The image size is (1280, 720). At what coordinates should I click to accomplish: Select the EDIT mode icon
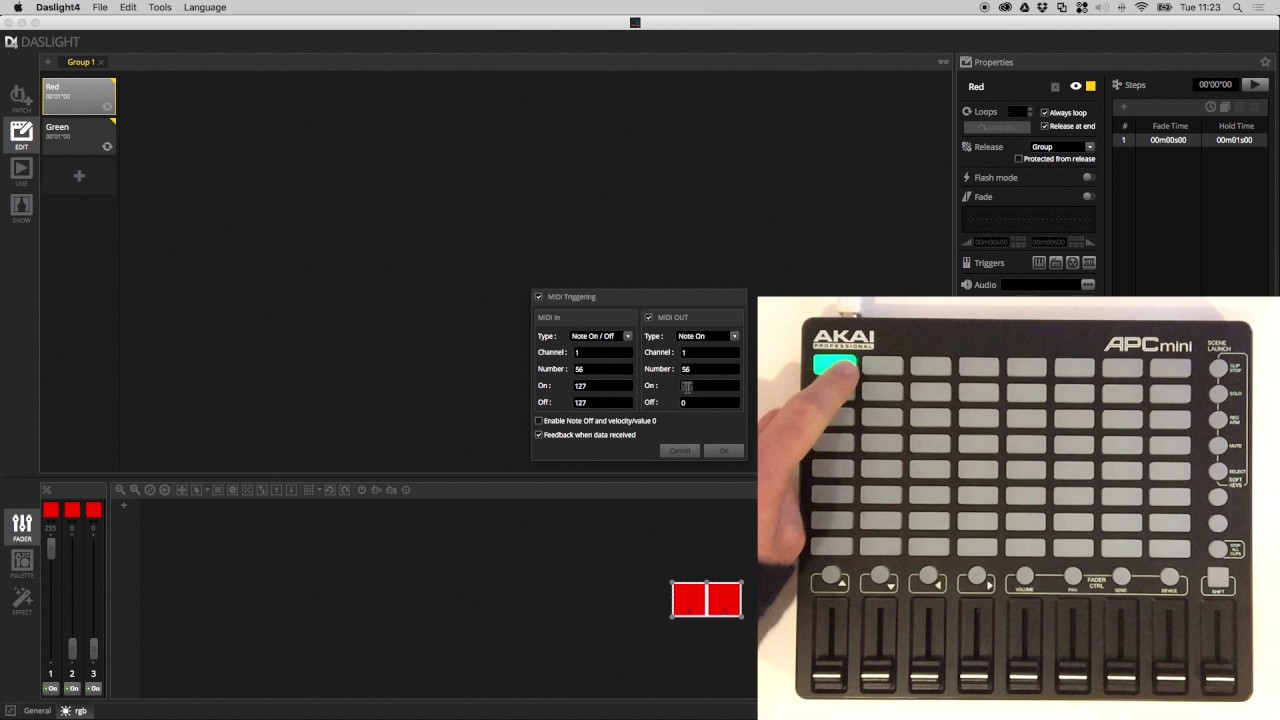tap(21, 135)
